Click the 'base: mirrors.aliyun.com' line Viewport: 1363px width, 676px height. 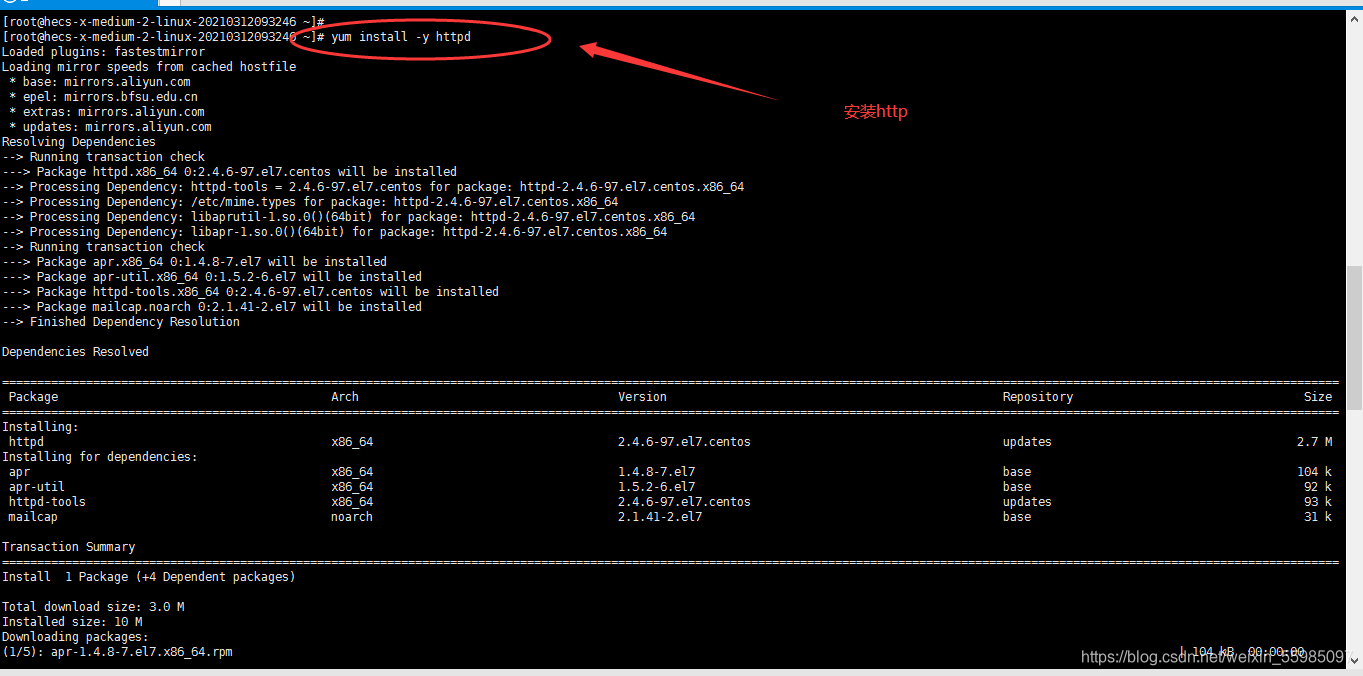pyautogui.click(x=100, y=82)
